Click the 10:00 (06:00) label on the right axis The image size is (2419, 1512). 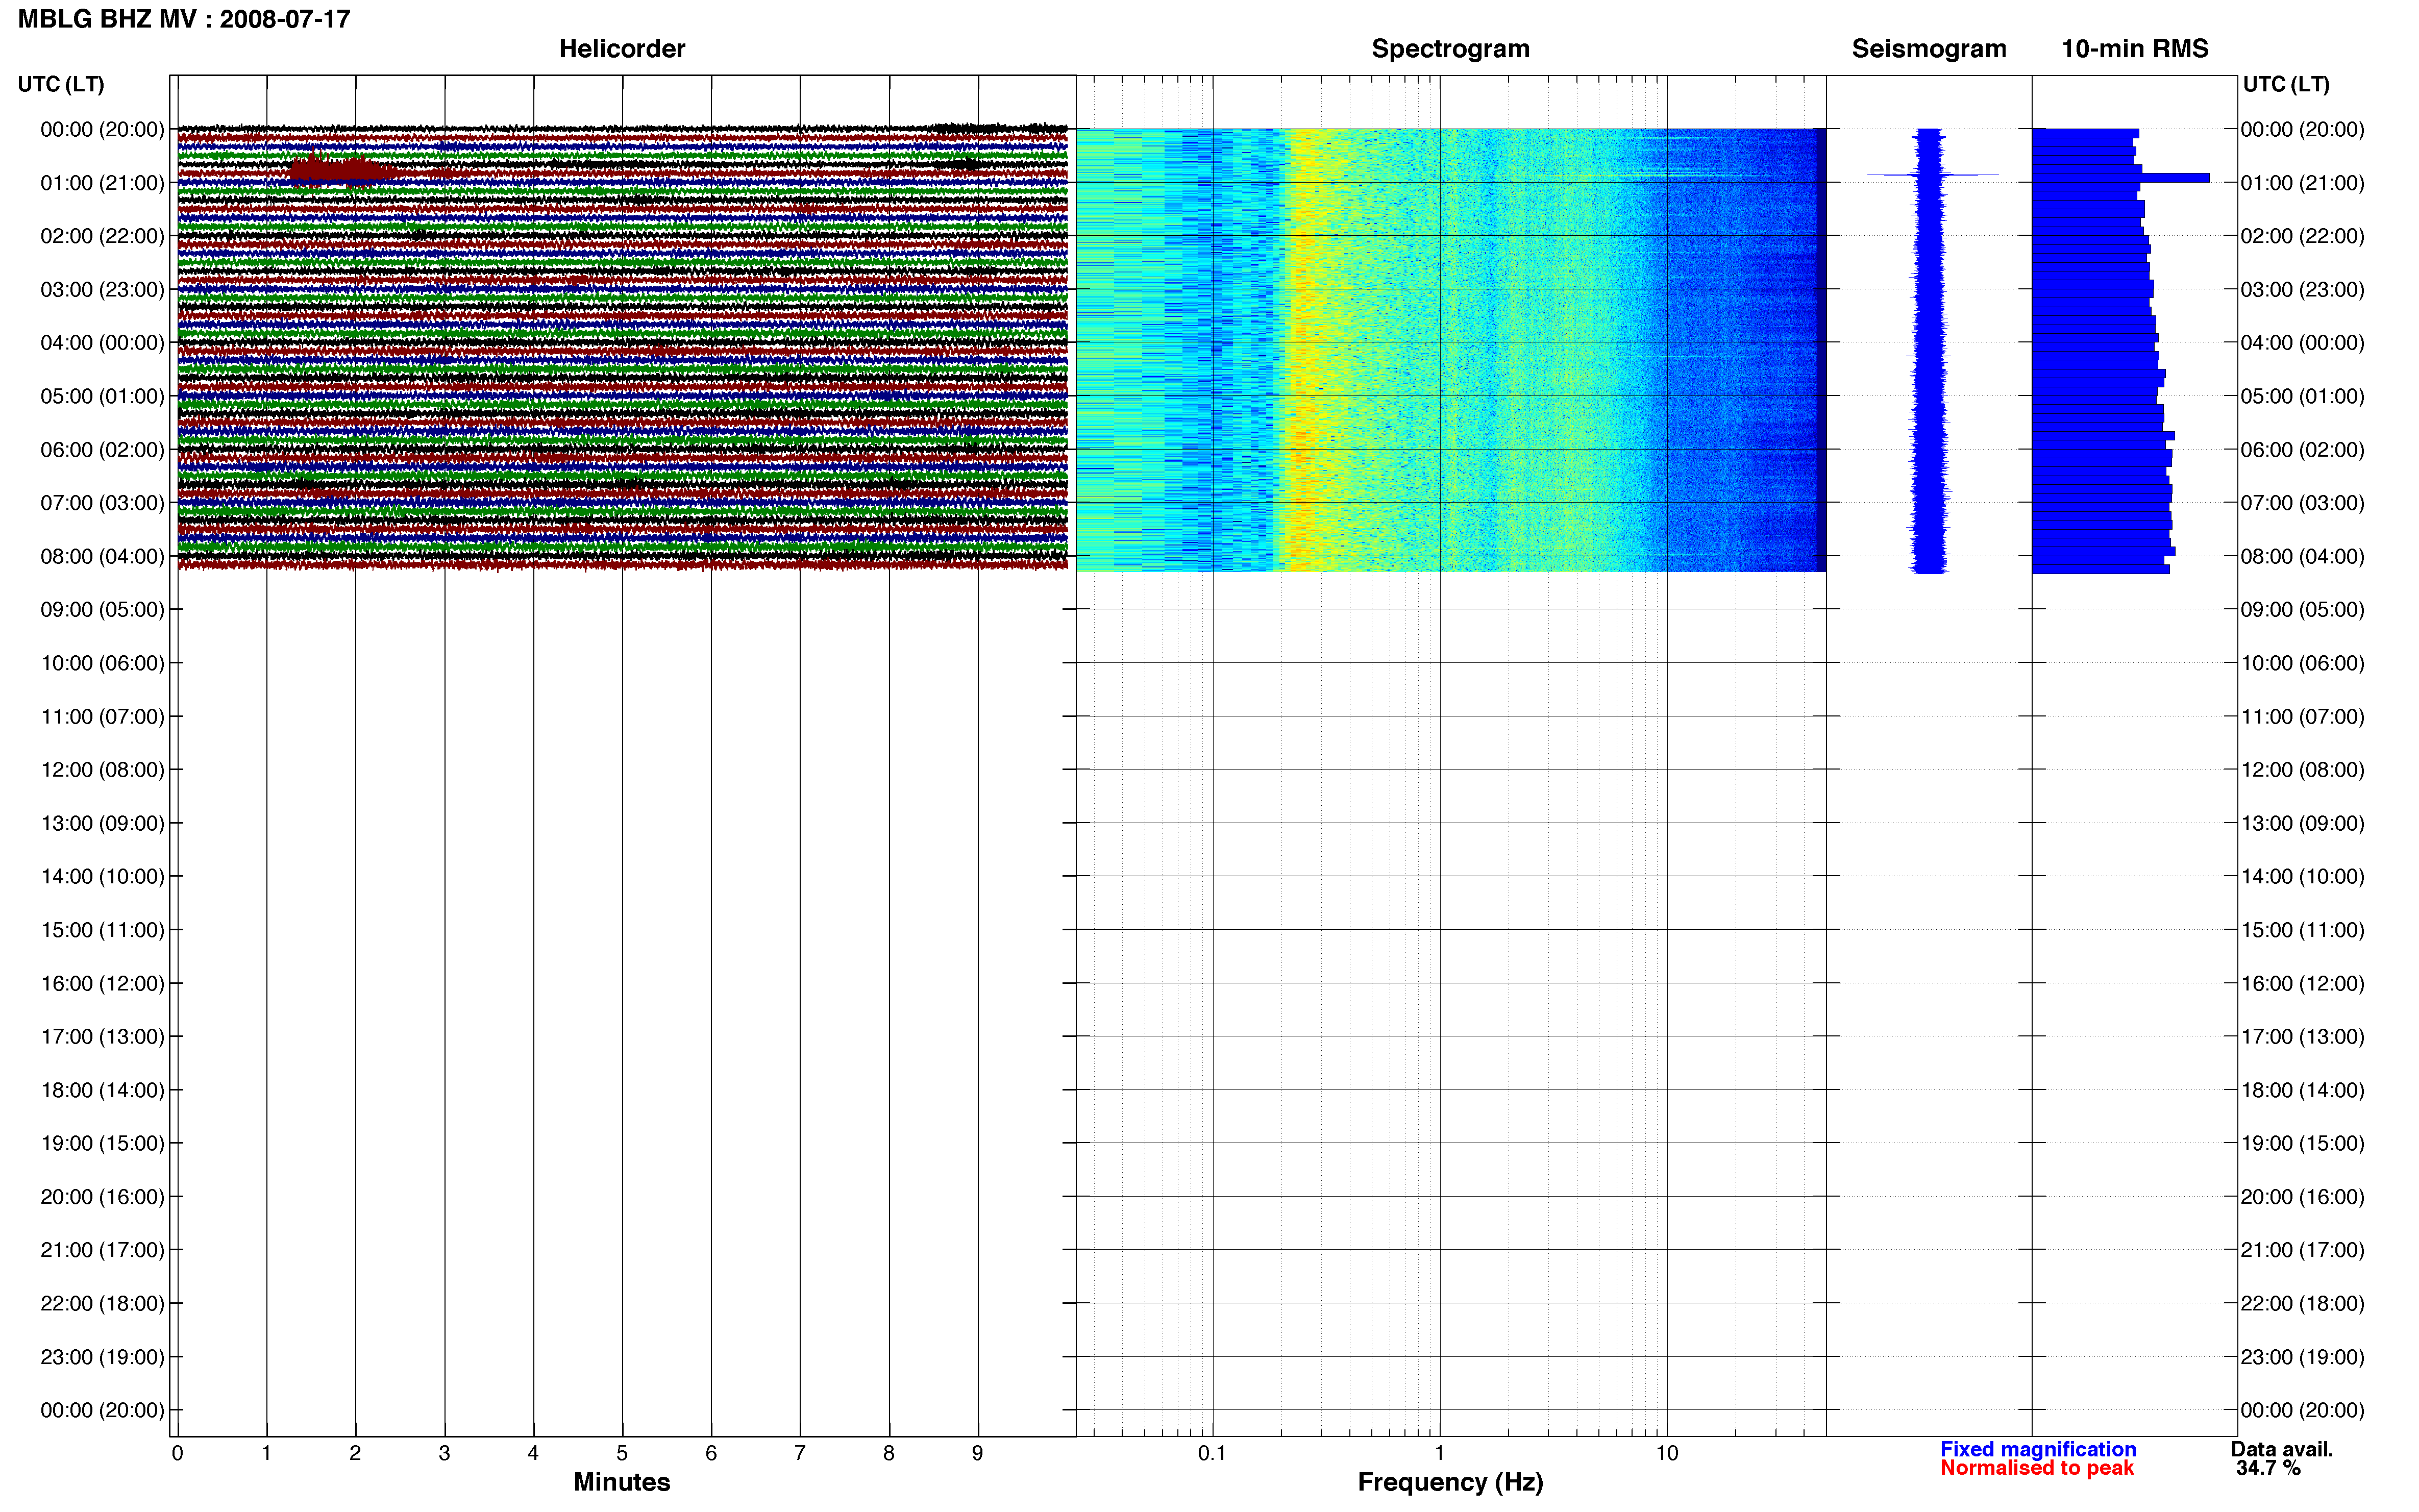2302,663
